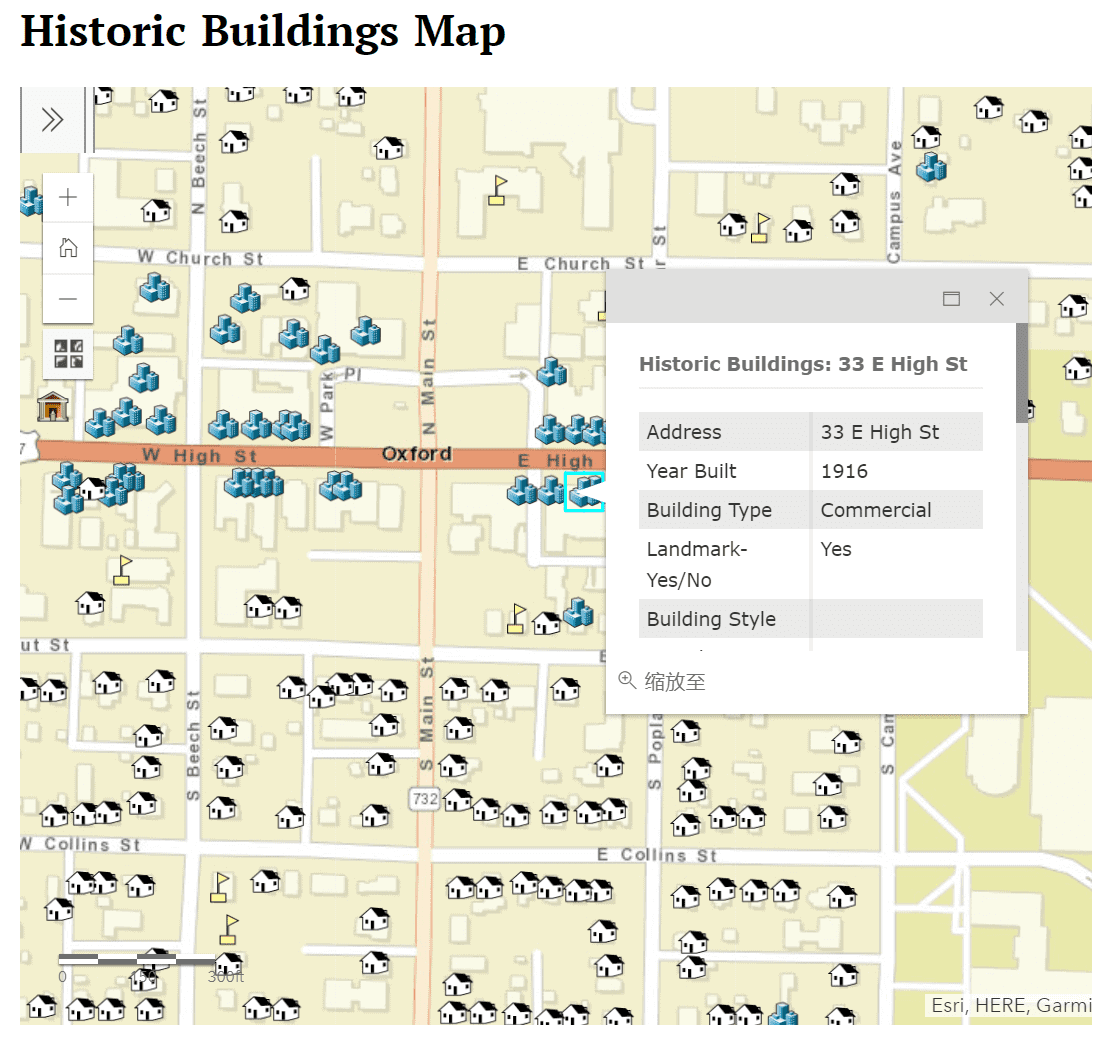Screen dimensions: 1102x1043
Task: Click the Building Type Commercial row
Action: [810, 510]
